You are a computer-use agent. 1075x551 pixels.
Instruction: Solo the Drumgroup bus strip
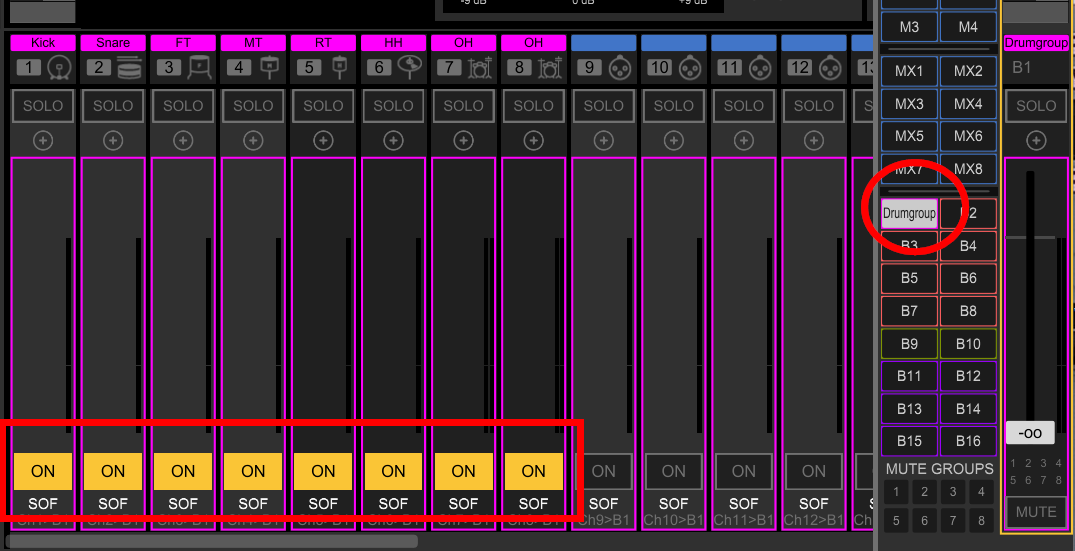(x=1036, y=106)
